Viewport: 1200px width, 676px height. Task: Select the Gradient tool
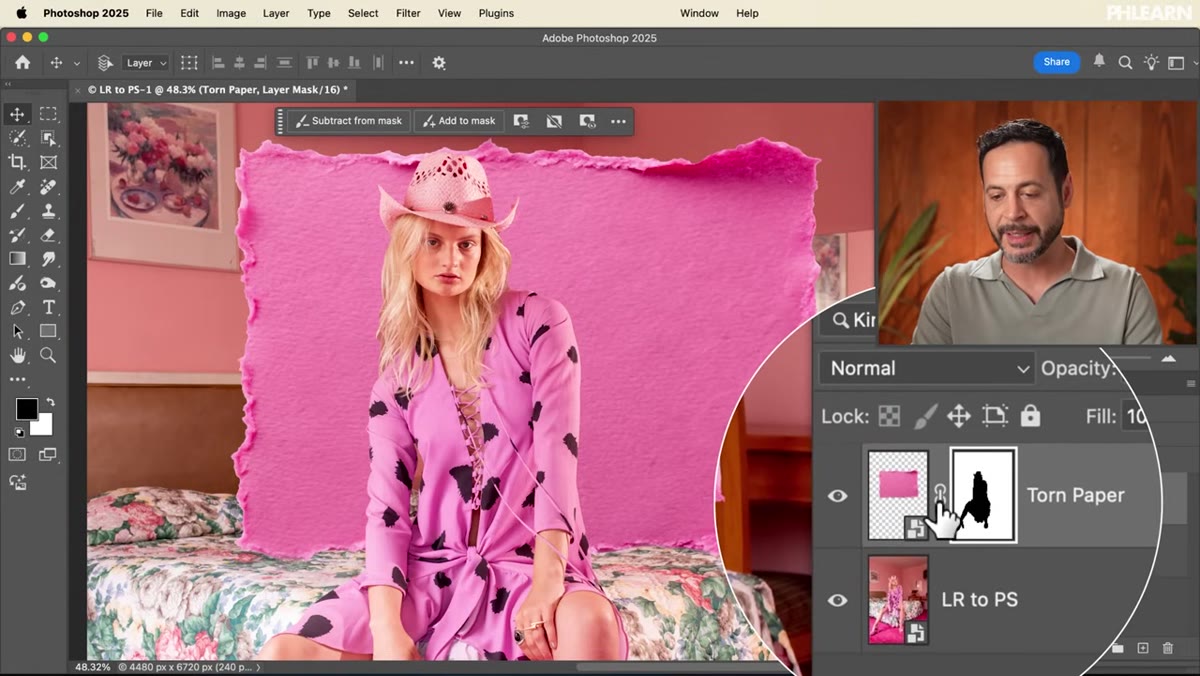point(17,259)
